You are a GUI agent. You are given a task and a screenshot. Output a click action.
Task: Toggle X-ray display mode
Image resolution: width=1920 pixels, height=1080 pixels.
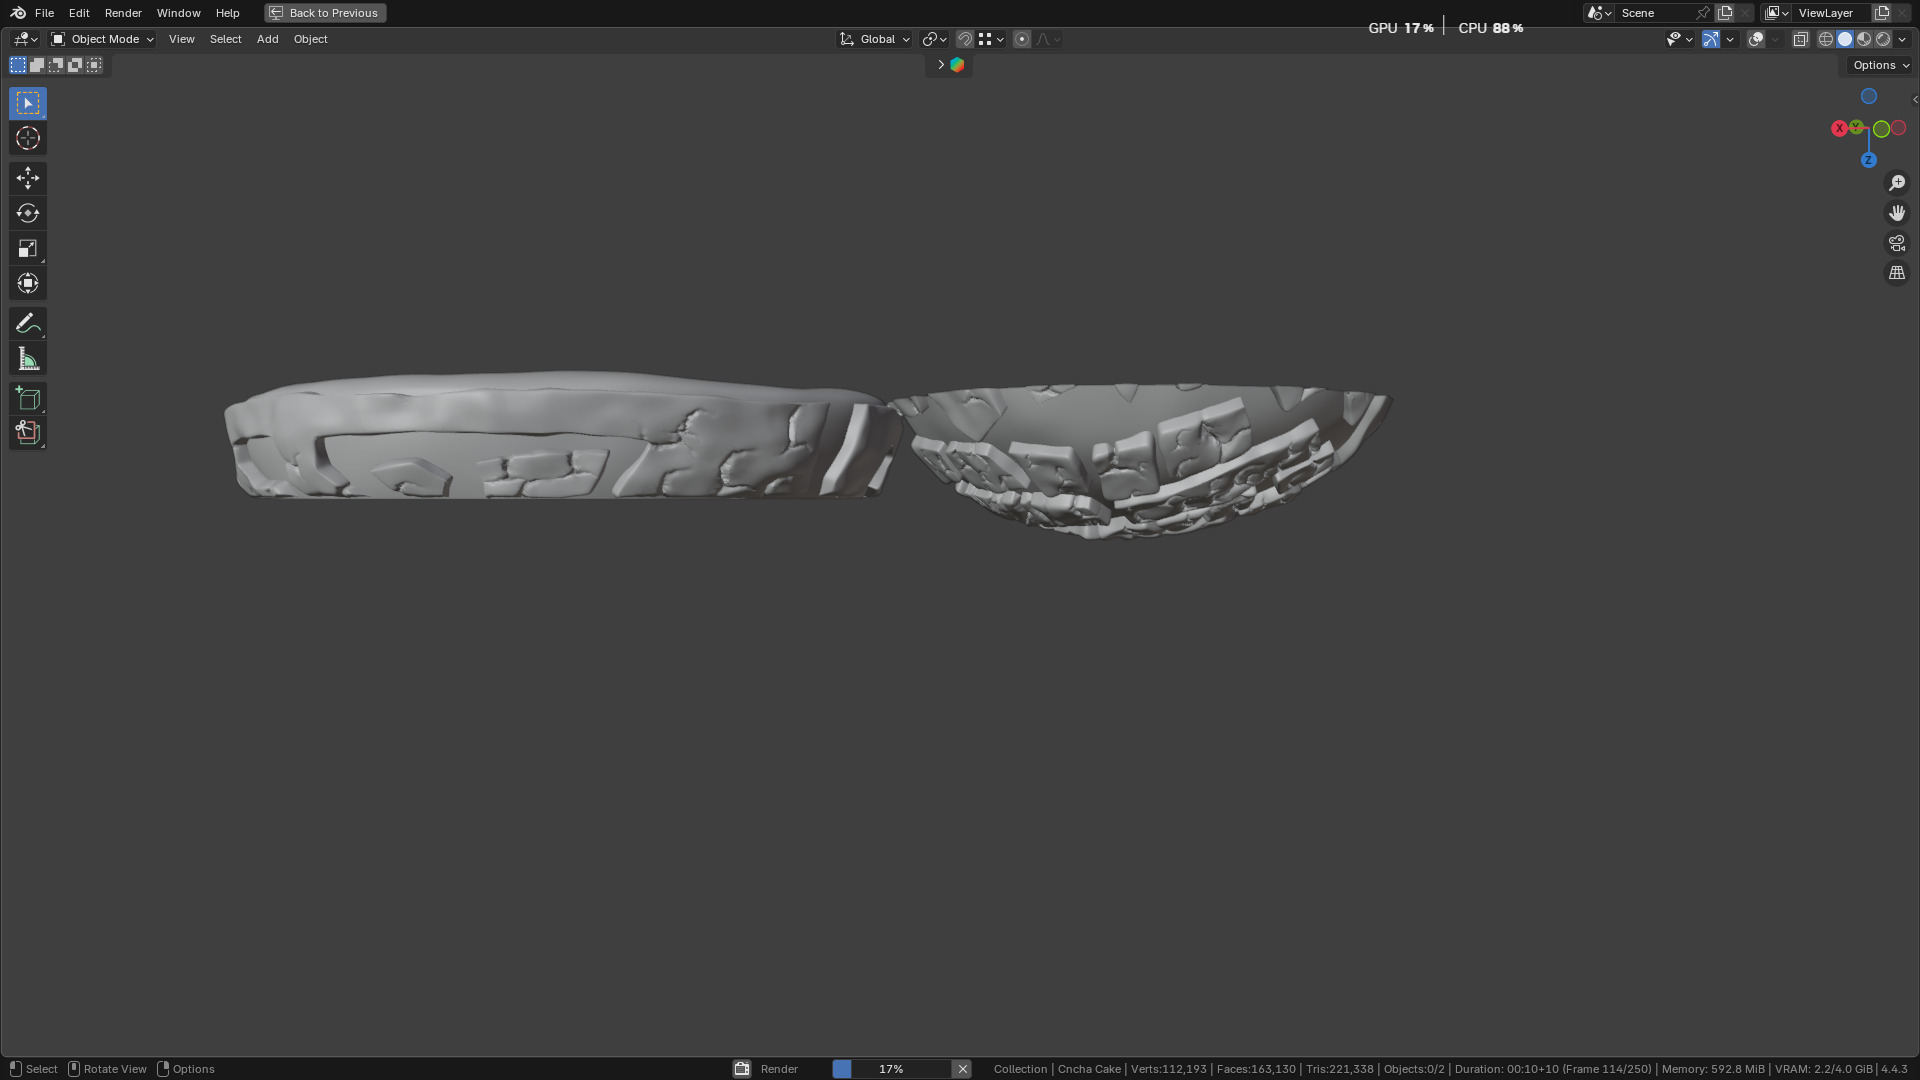pyautogui.click(x=1800, y=39)
